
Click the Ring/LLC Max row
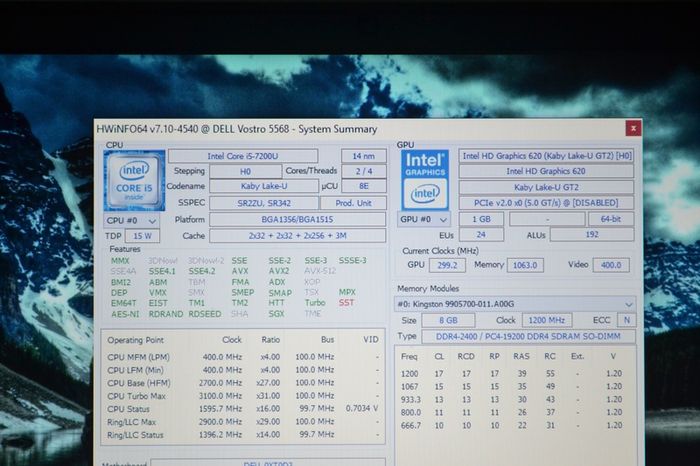point(243,422)
